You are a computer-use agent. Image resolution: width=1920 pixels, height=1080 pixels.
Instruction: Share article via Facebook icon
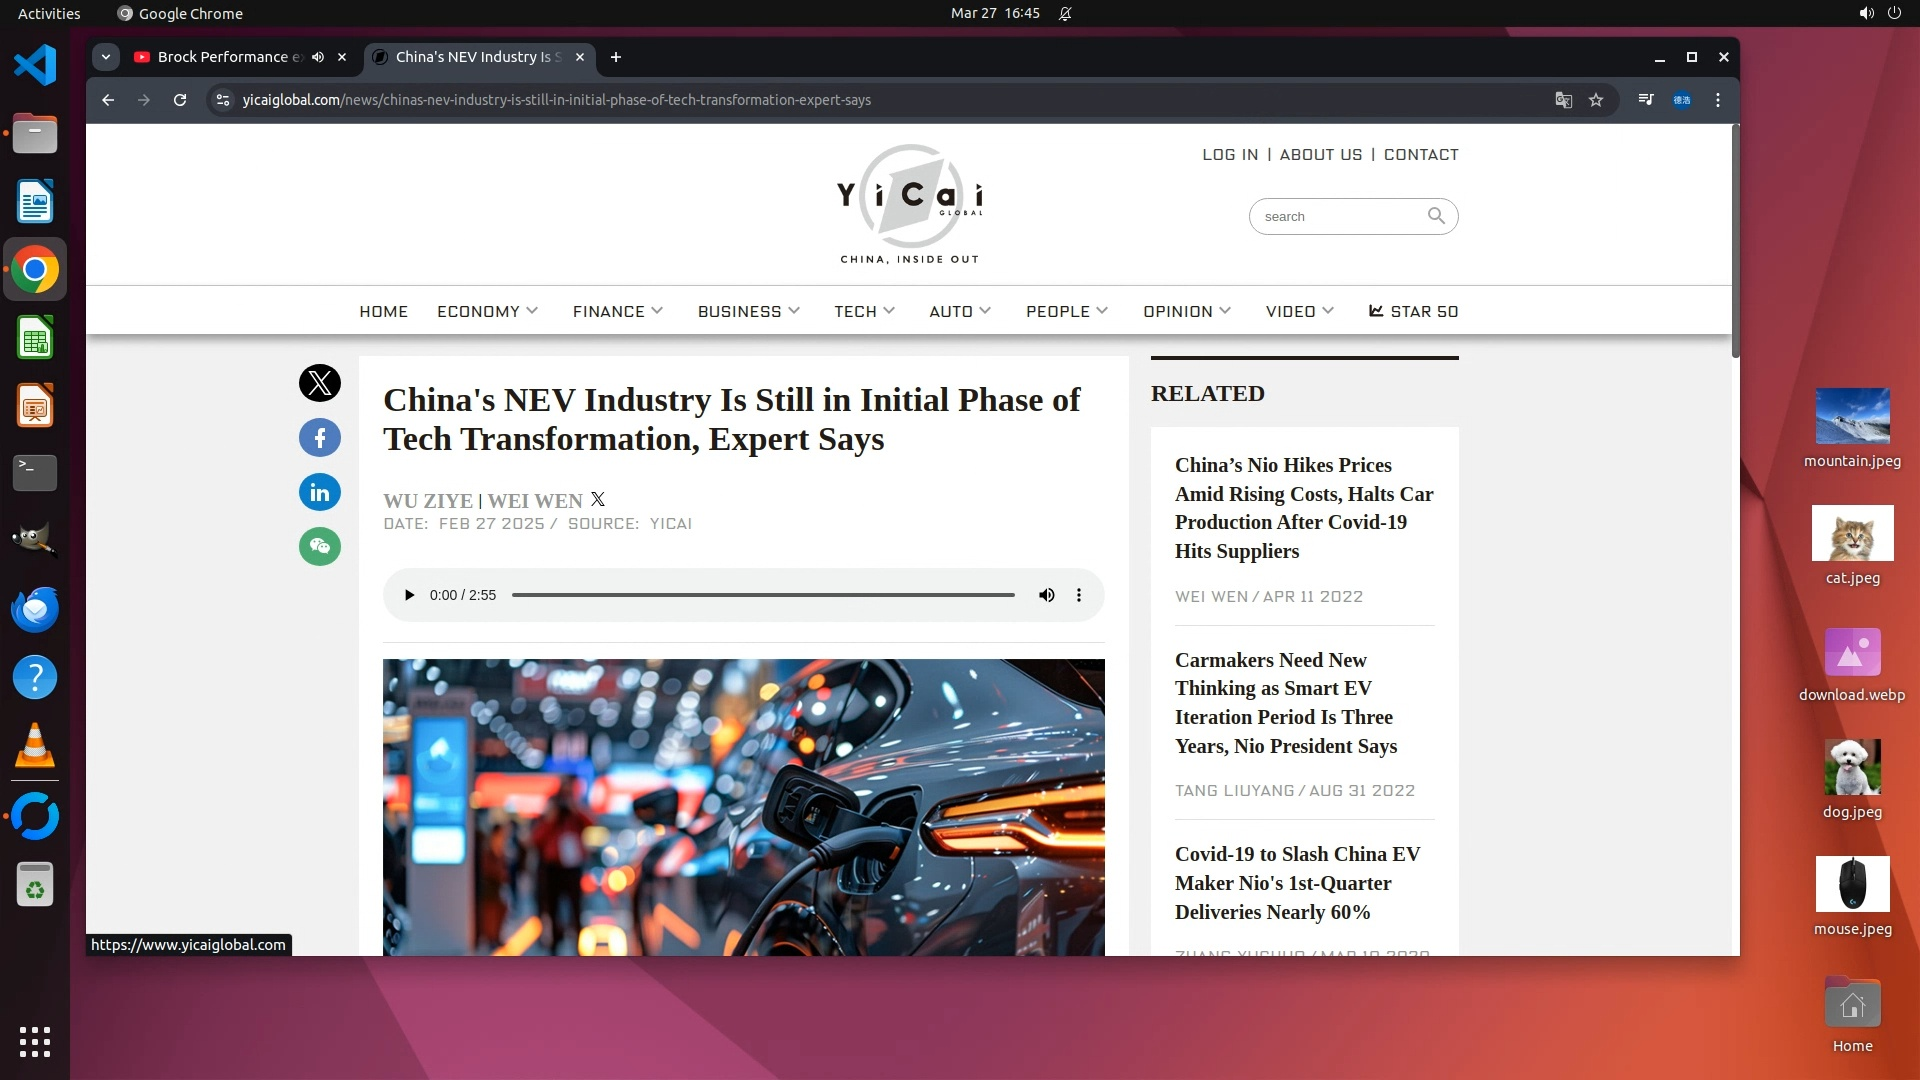[x=319, y=438]
